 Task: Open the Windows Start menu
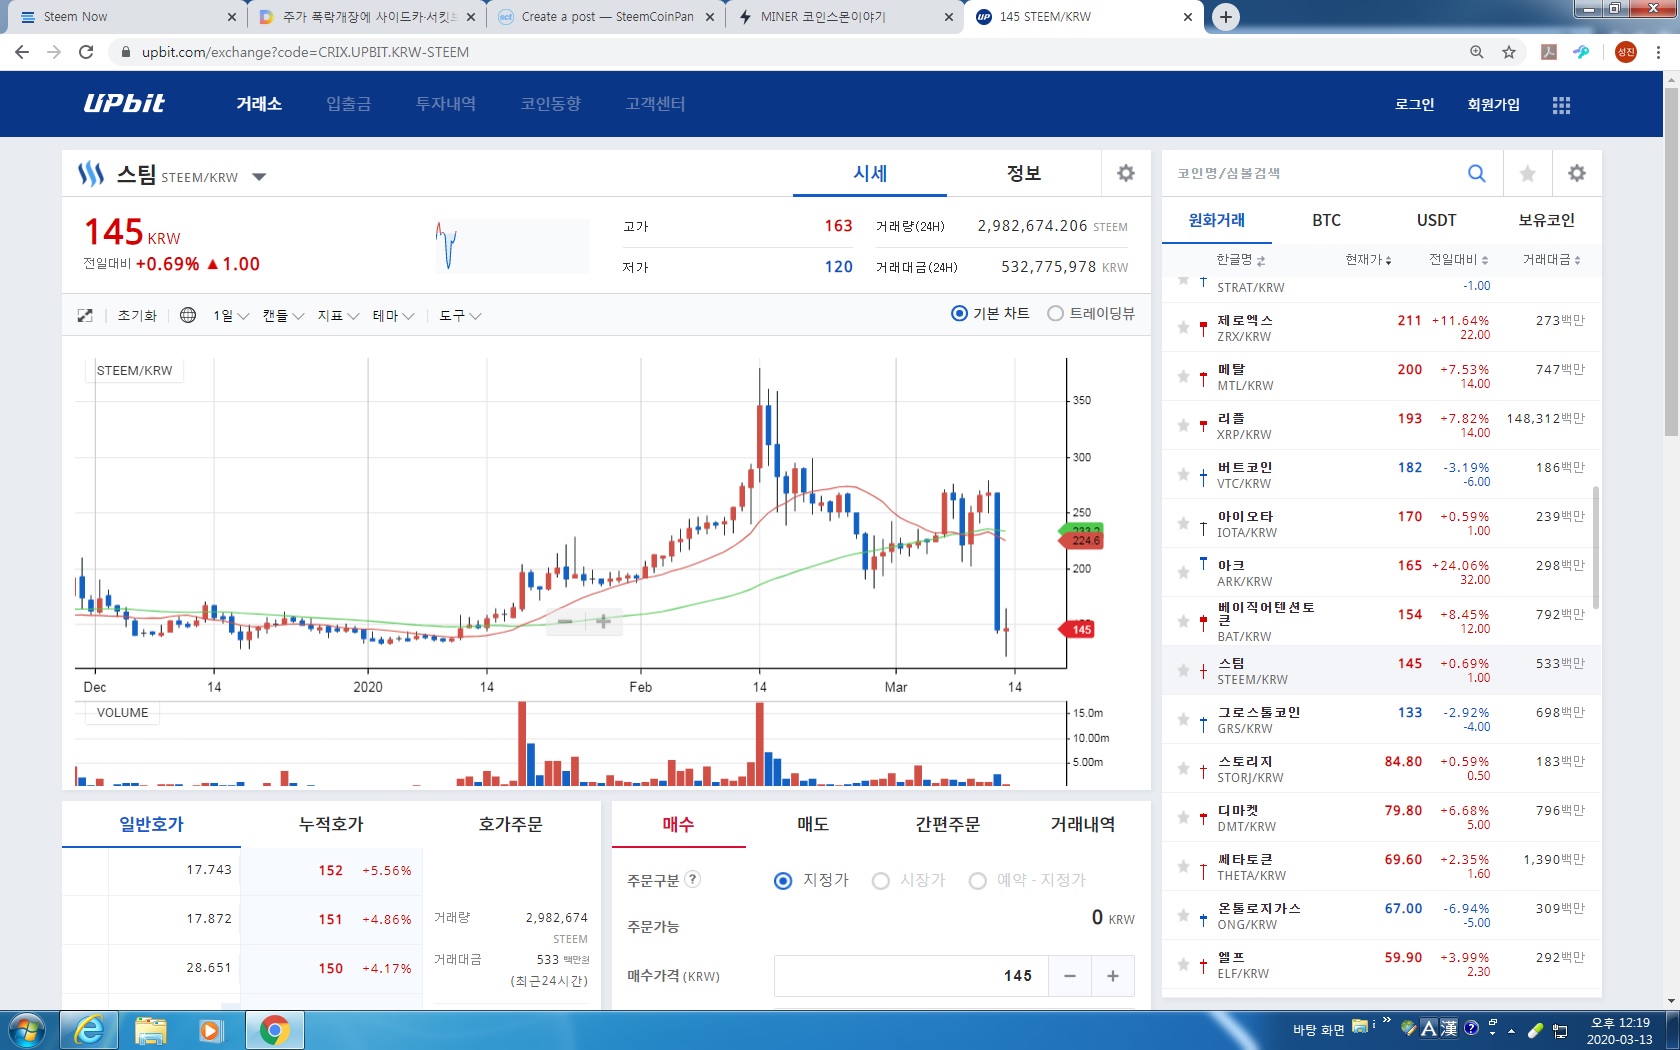coord(27,1030)
